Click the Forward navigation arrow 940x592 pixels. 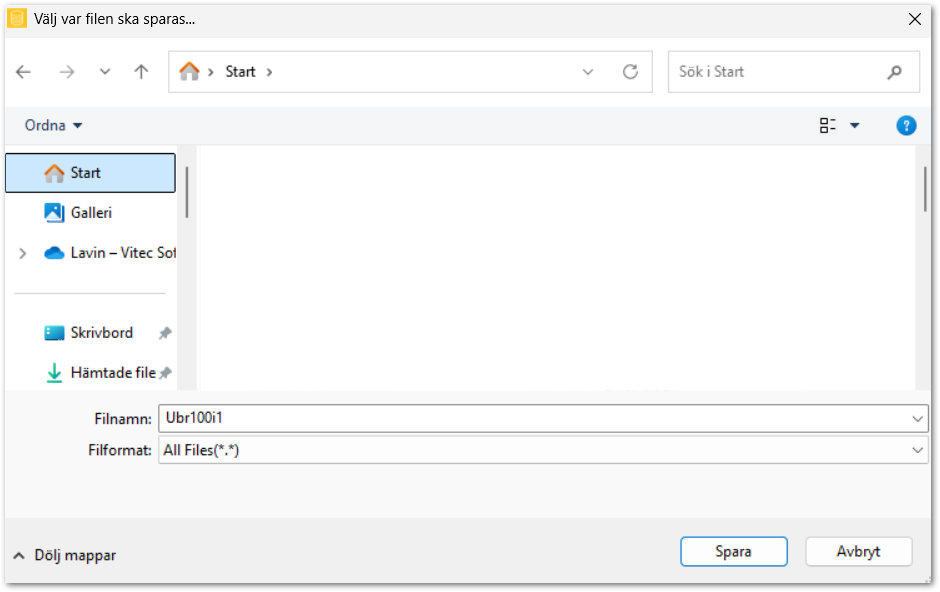[67, 72]
